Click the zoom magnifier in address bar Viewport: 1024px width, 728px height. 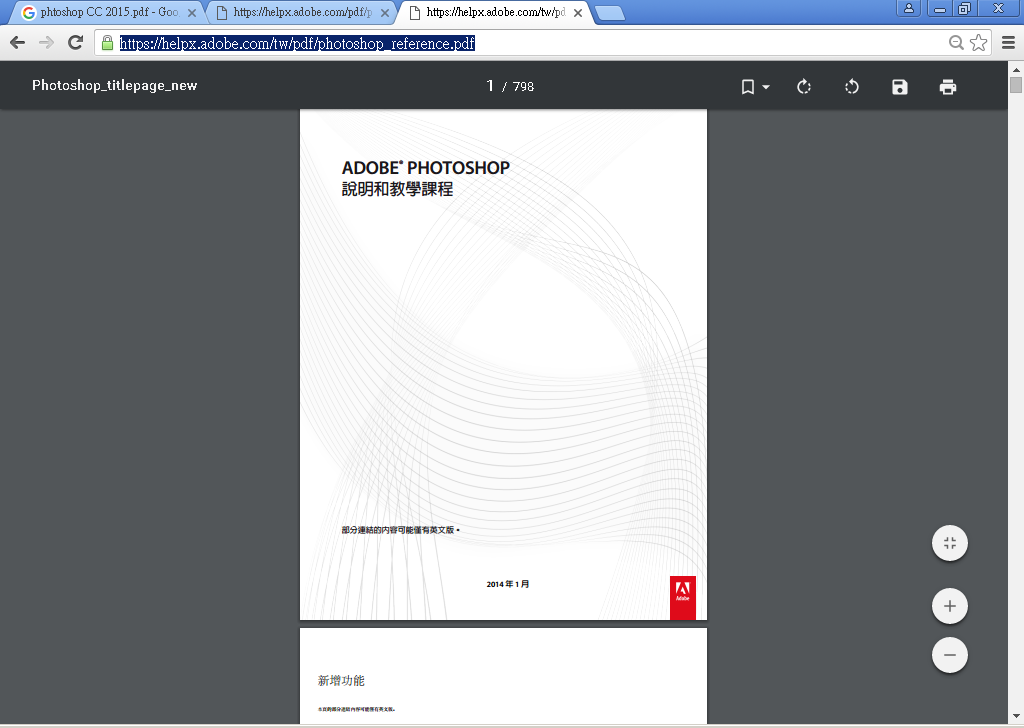pos(956,43)
